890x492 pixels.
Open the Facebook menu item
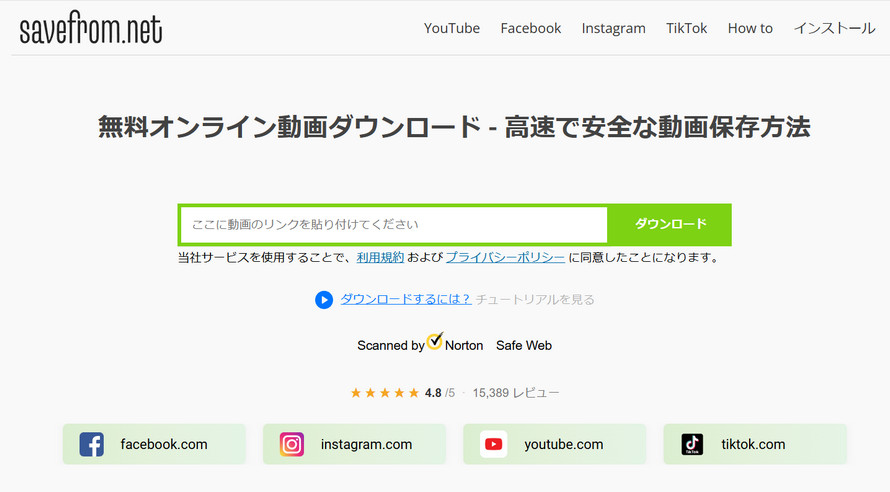531,28
